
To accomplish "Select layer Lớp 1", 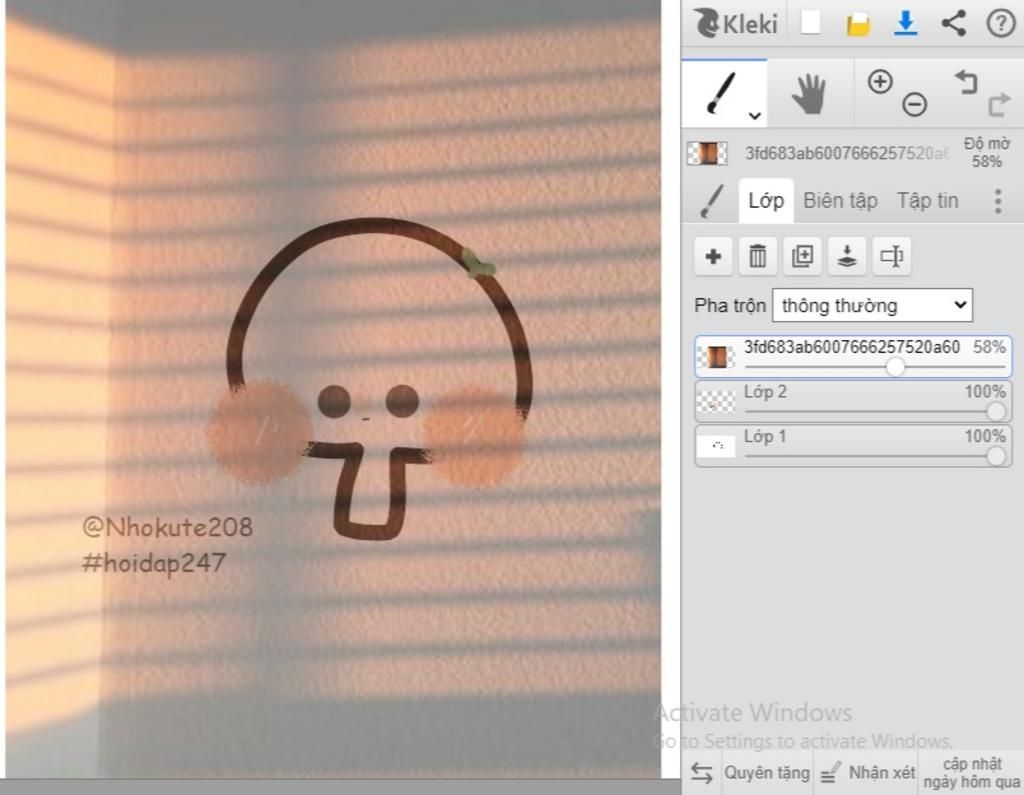I will point(853,446).
